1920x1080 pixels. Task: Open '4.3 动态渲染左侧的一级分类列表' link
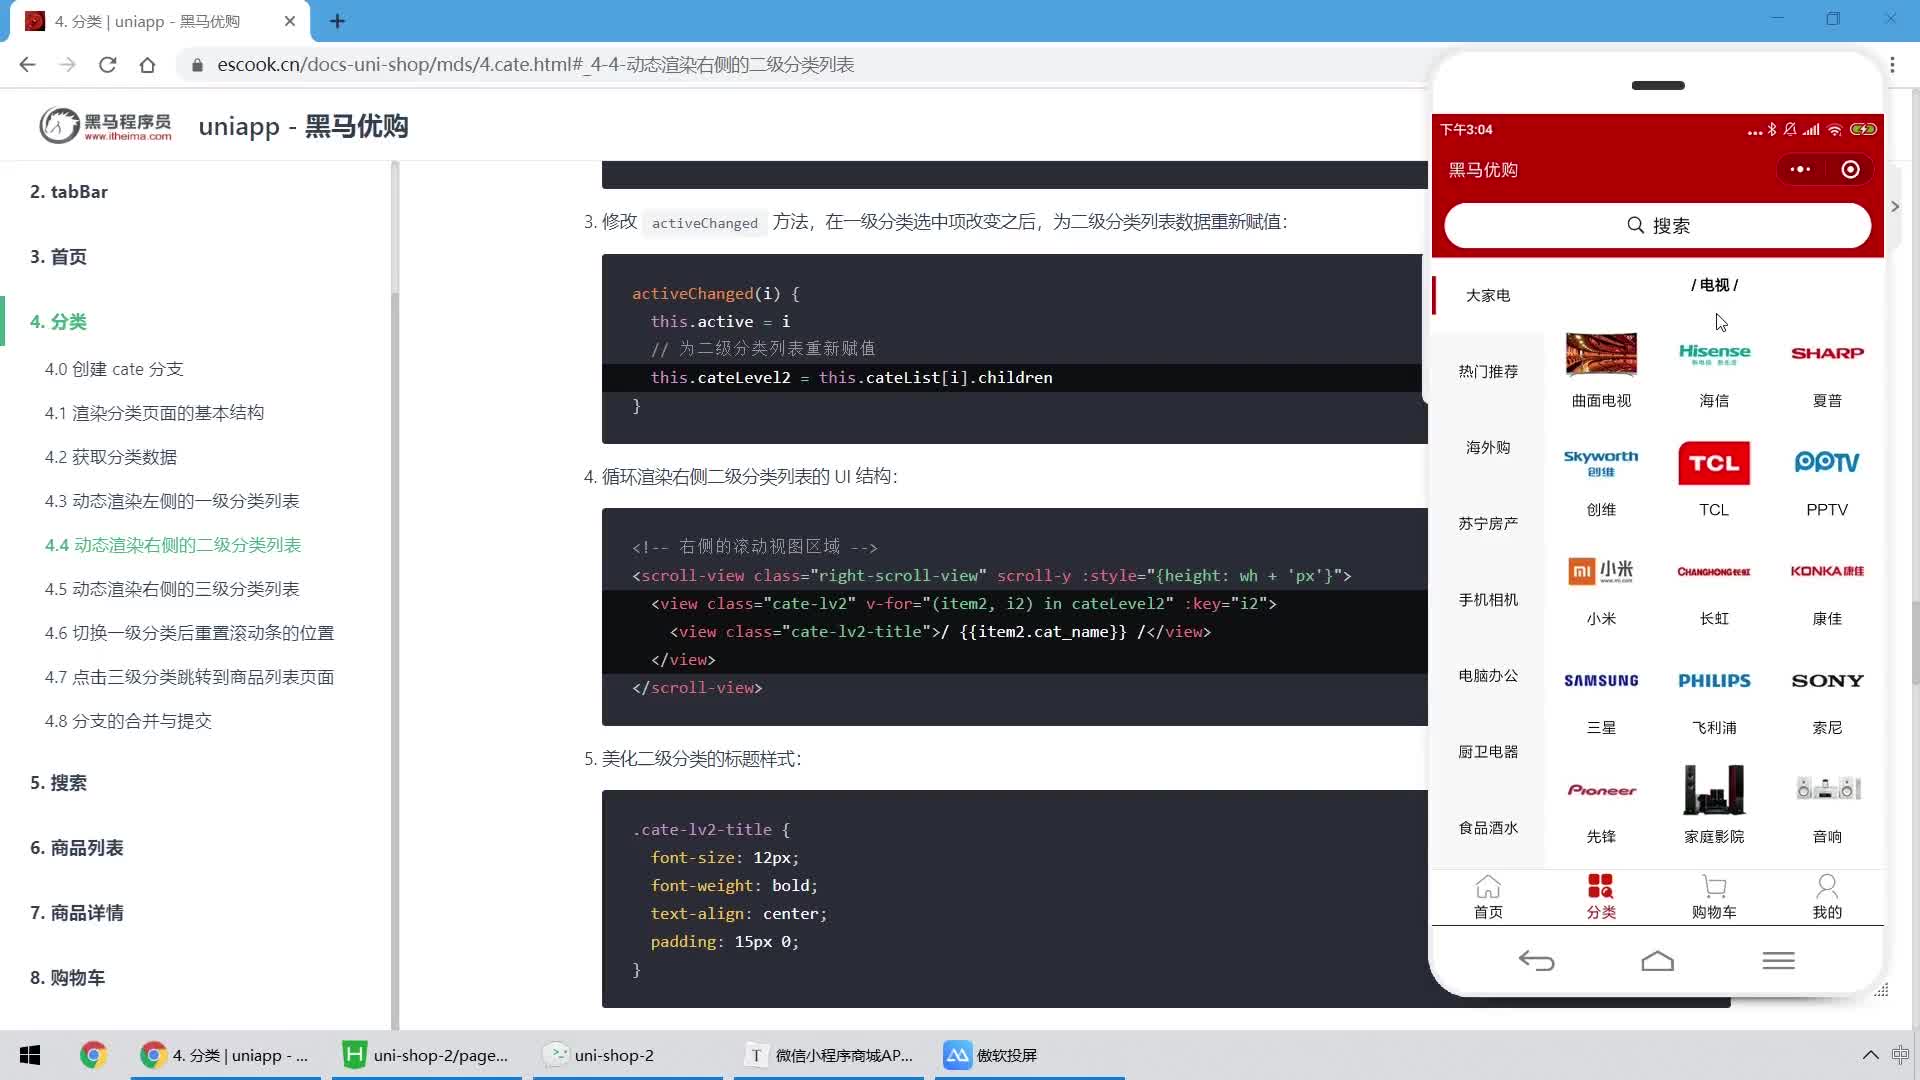point(172,501)
